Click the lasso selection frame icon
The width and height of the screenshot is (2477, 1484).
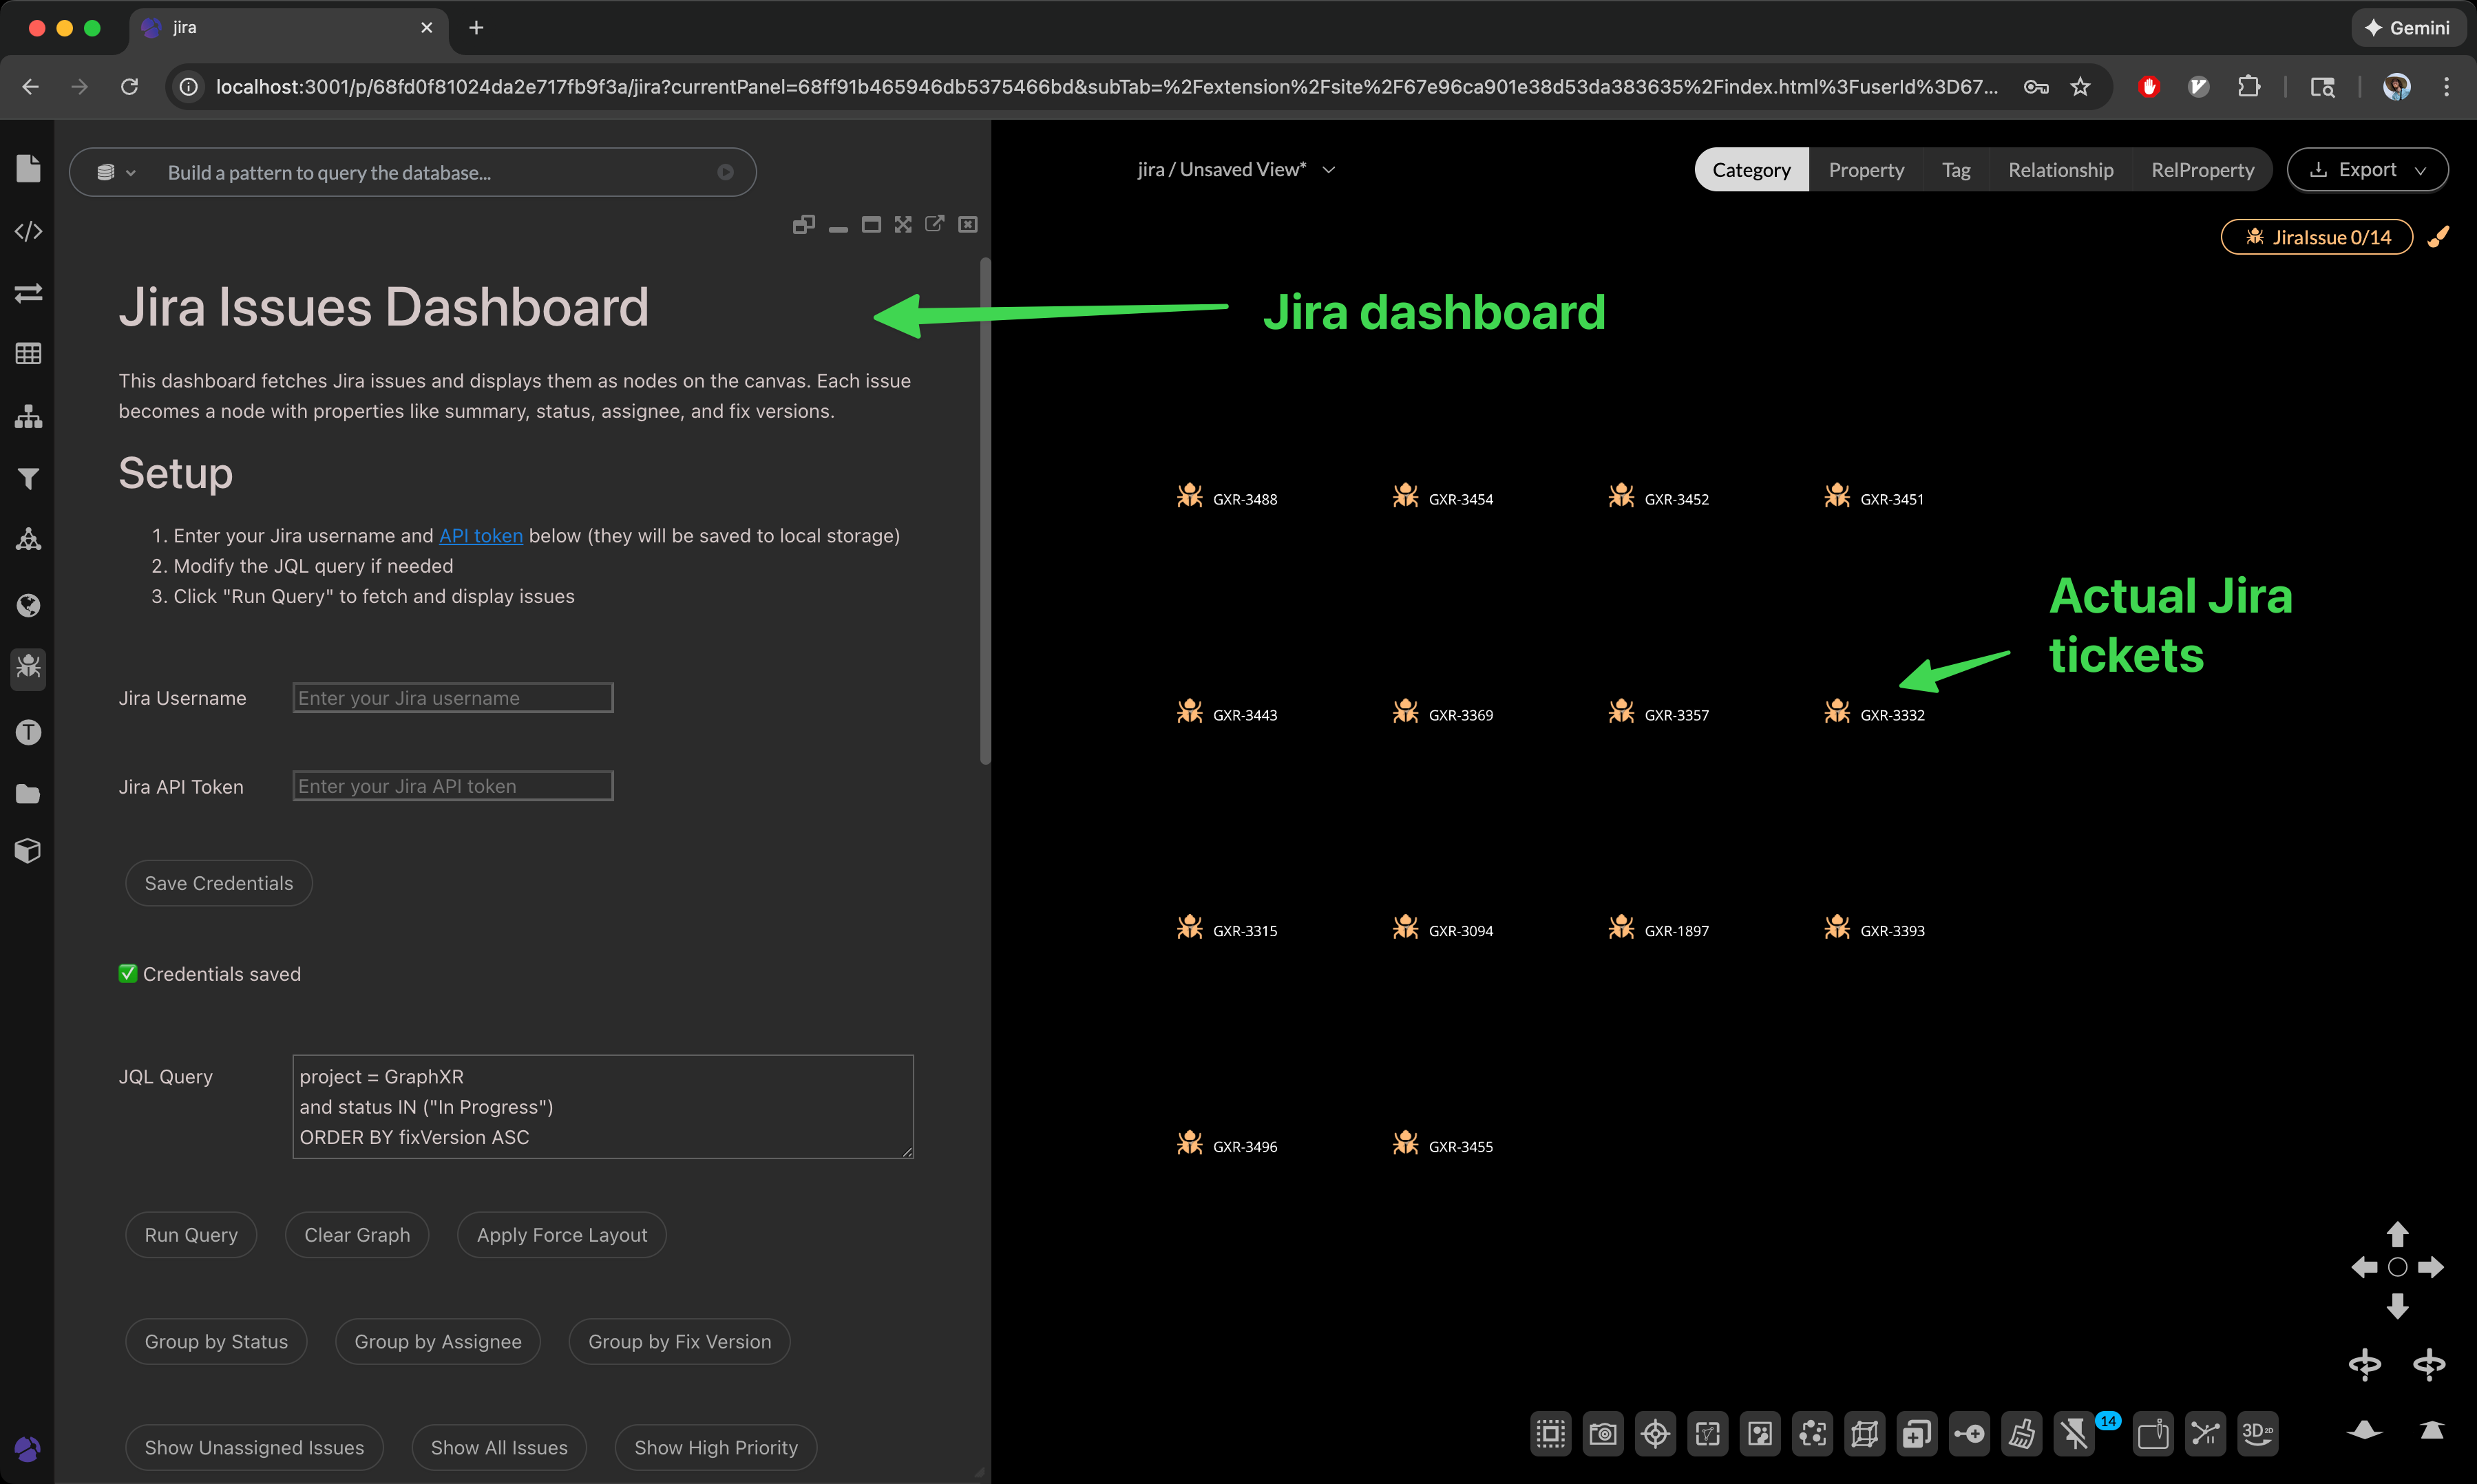[x=1708, y=1434]
